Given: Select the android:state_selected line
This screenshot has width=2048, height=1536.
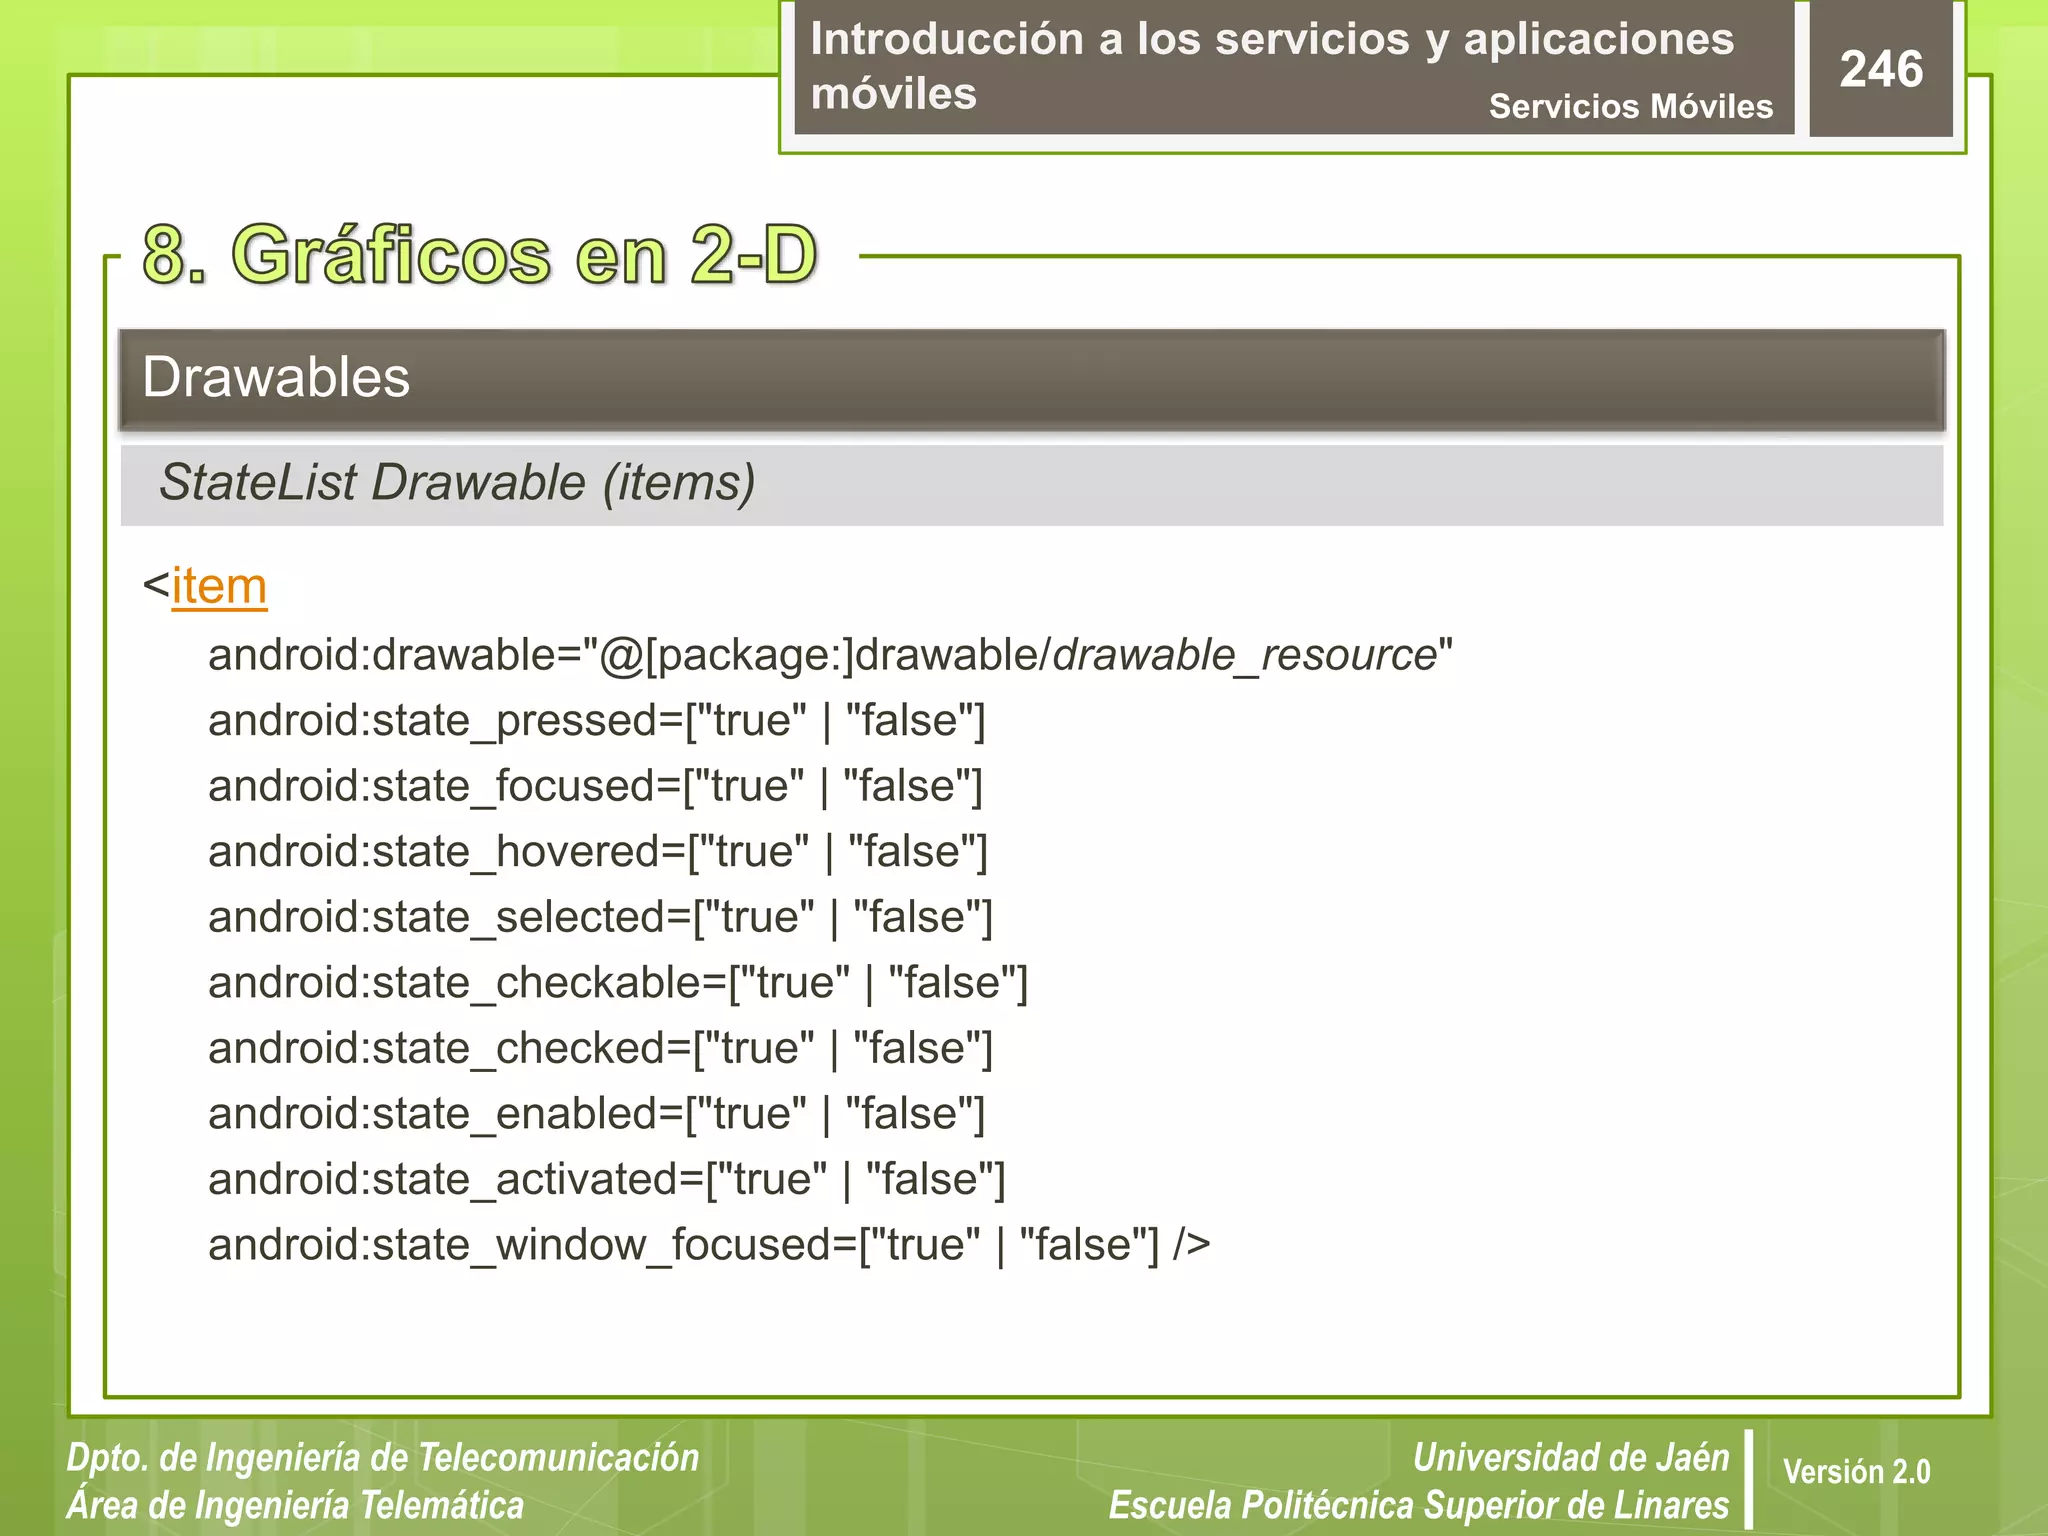Looking at the screenshot, I should click(x=601, y=918).
